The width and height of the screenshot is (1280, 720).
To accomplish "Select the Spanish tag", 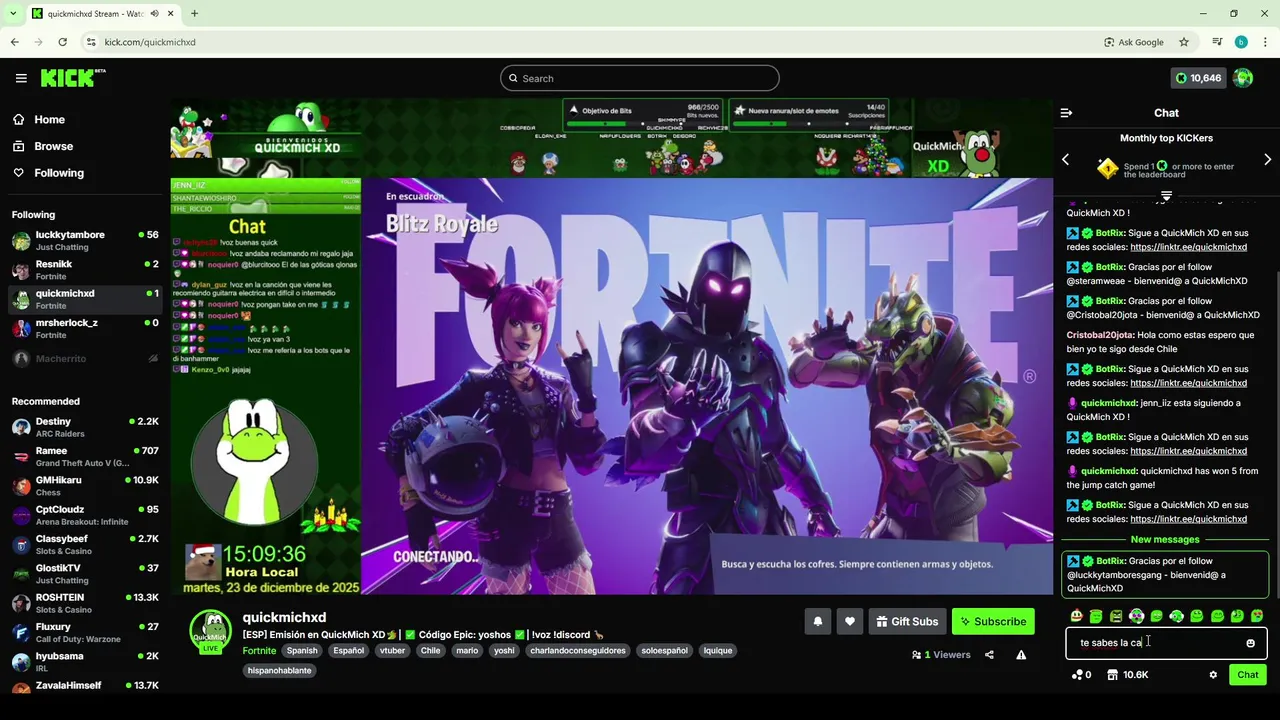I will coord(302,651).
